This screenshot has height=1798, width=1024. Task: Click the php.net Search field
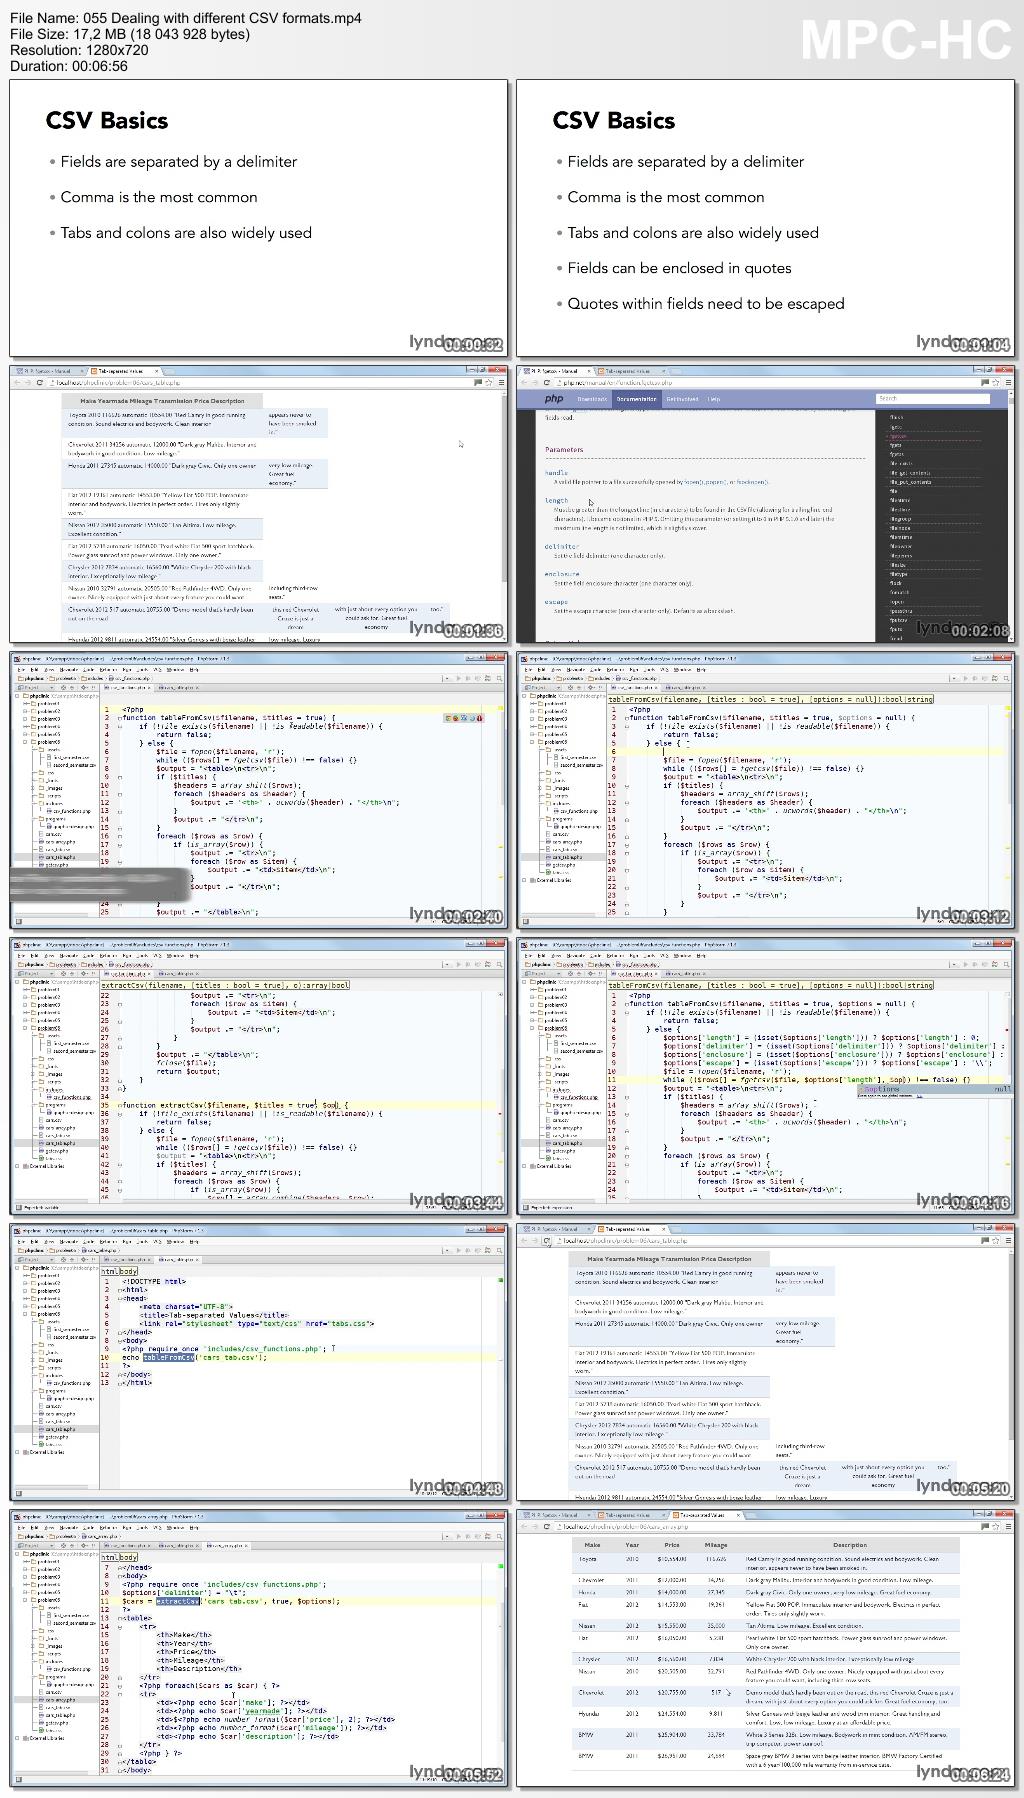(x=932, y=399)
